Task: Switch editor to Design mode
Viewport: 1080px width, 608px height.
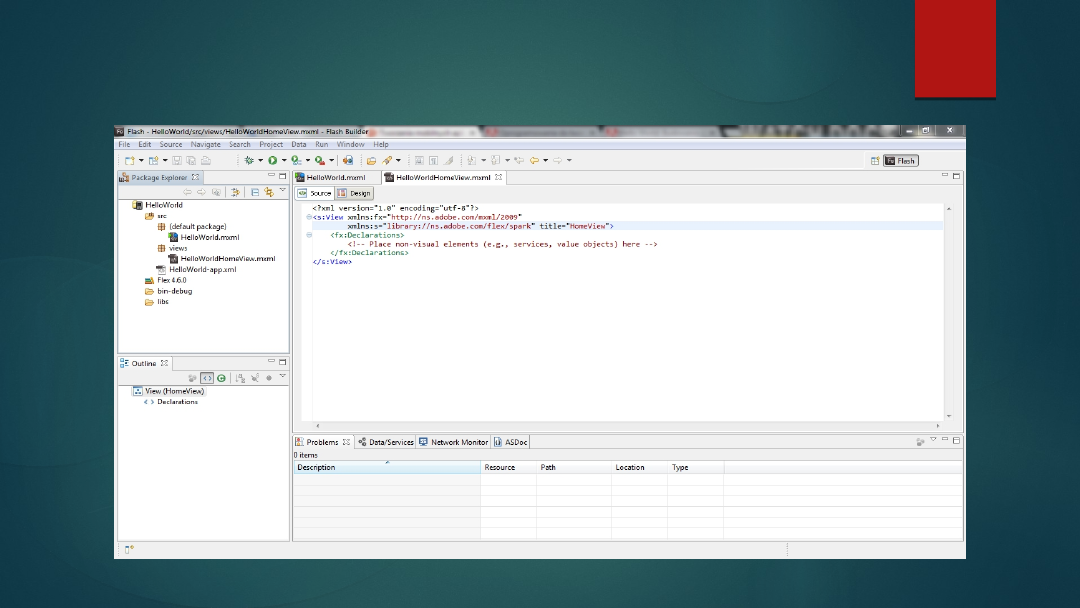Action: [355, 193]
